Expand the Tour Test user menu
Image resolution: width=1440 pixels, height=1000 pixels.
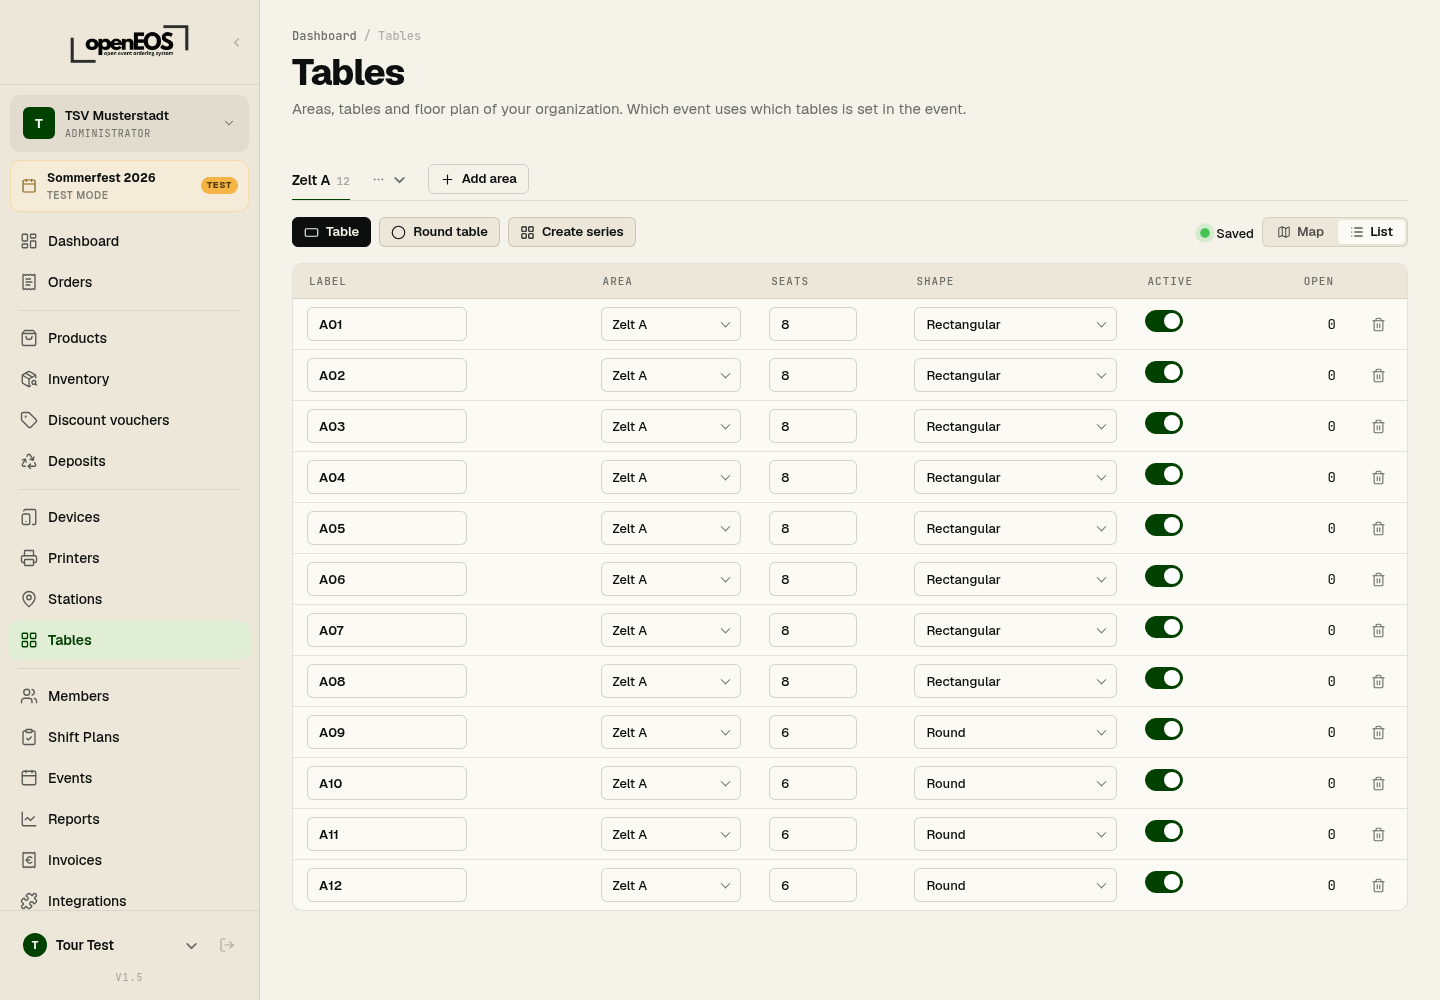coord(191,945)
